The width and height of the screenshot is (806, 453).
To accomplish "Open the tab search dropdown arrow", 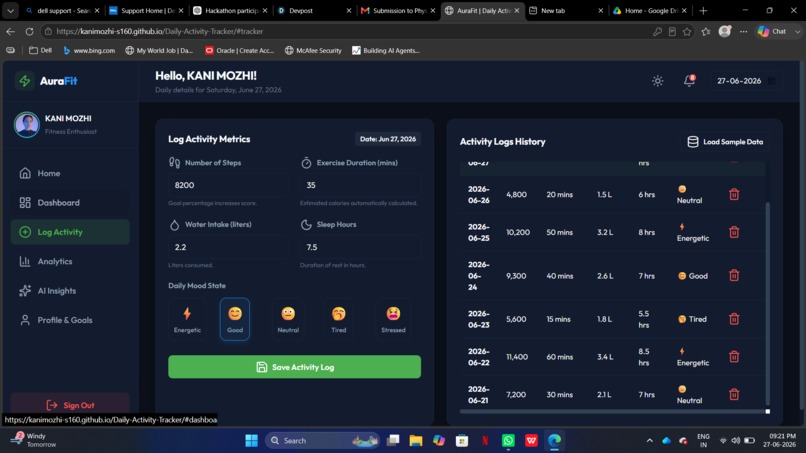I will pos(10,10).
